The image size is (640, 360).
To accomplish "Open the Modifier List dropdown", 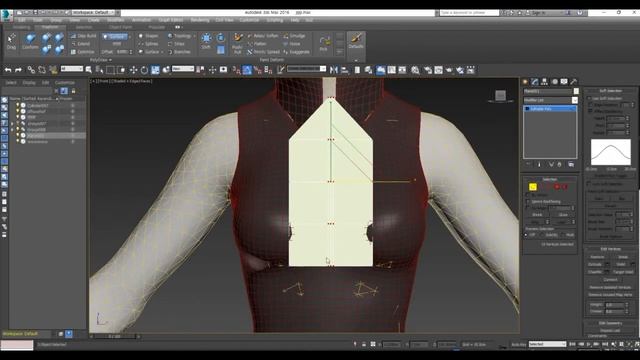I will [551, 100].
